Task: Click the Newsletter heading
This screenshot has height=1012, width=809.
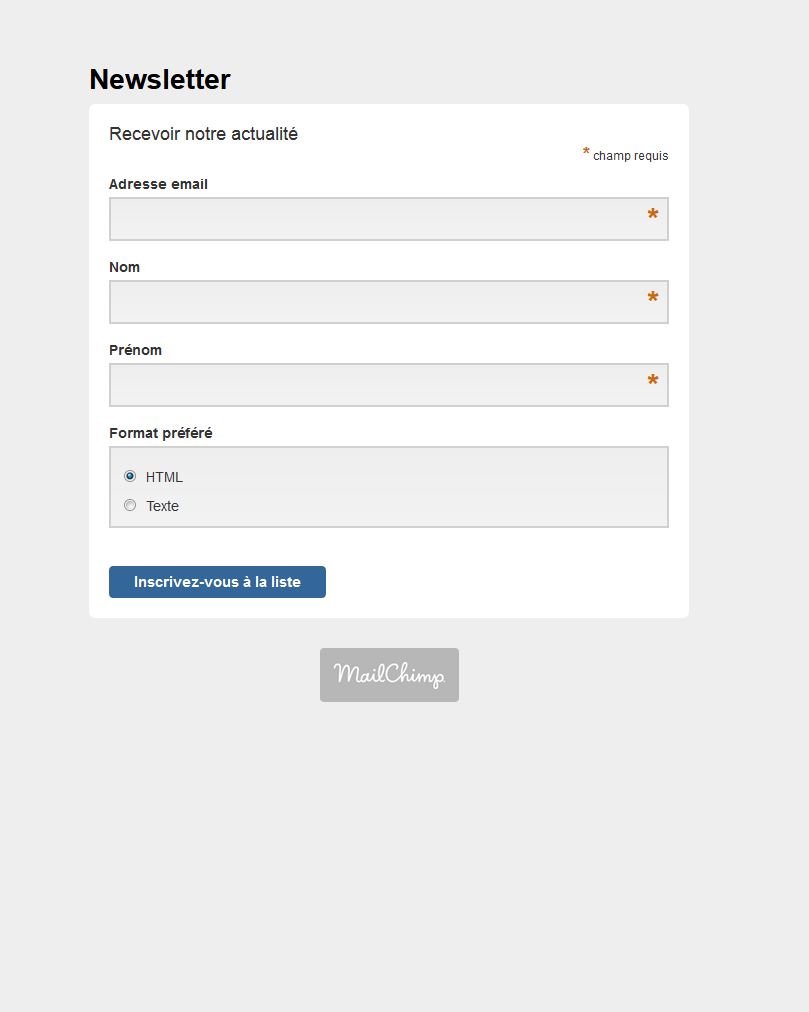Action: point(159,80)
